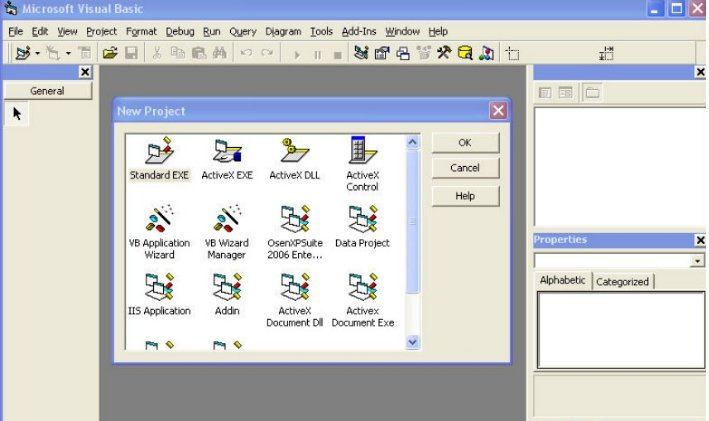Select the ActiveX DLL project icon
The image size is (709, 421).
tap(294, 151)
